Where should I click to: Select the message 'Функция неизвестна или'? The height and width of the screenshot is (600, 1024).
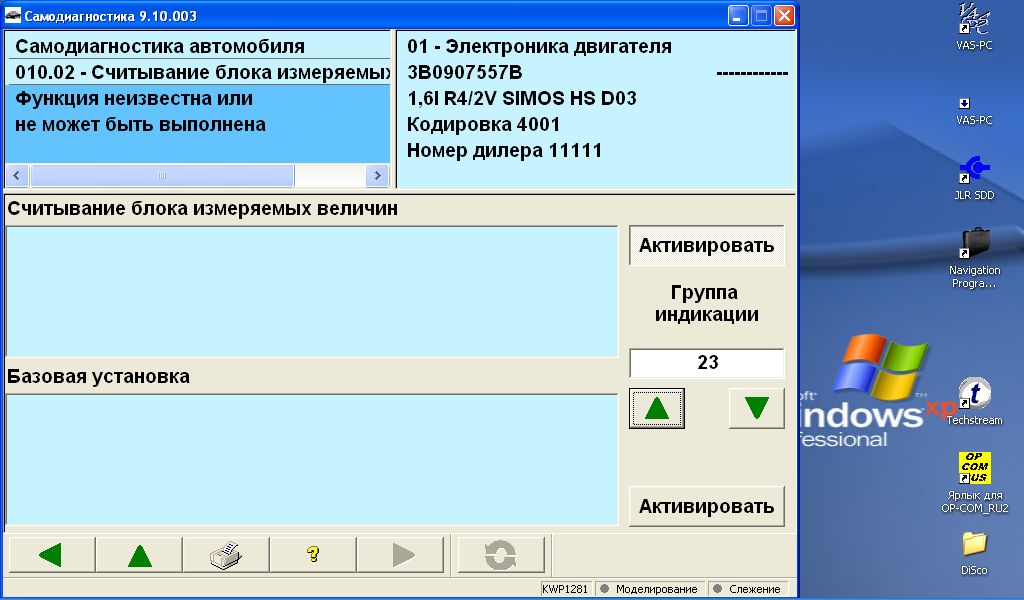tap(134, 99)
